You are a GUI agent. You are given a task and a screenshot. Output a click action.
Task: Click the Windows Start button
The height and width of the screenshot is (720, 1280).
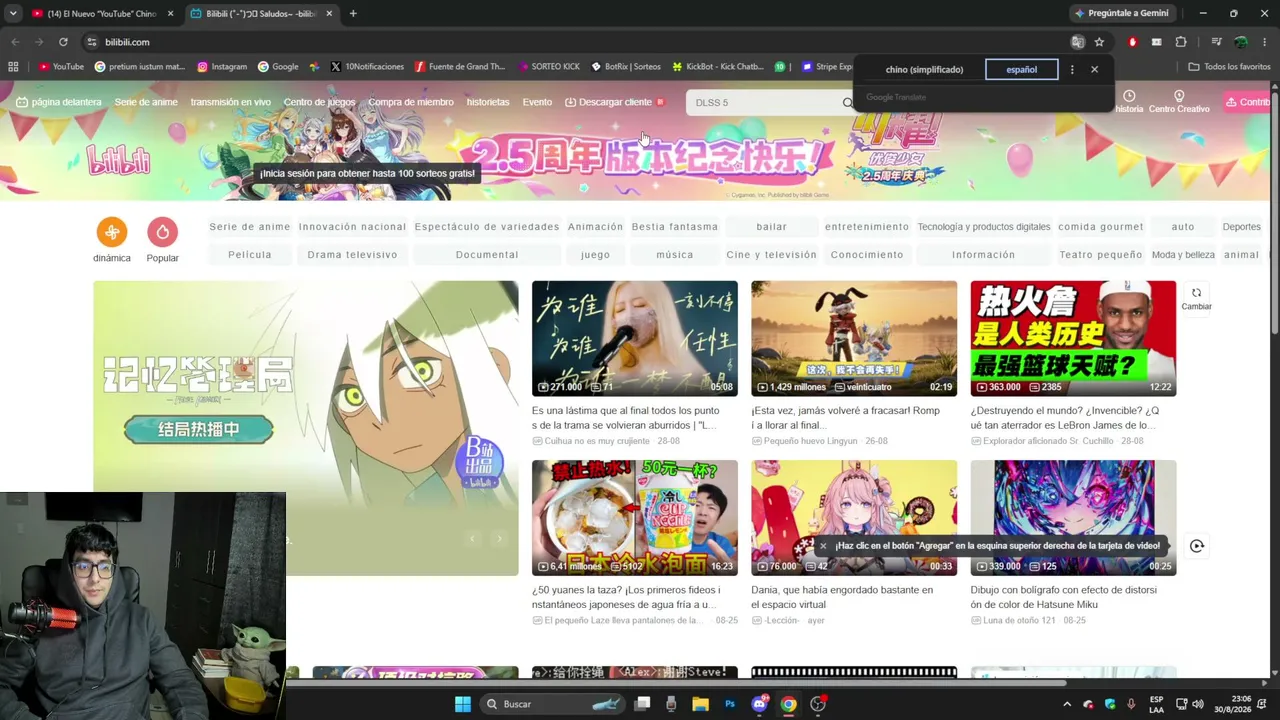[463, 704]
